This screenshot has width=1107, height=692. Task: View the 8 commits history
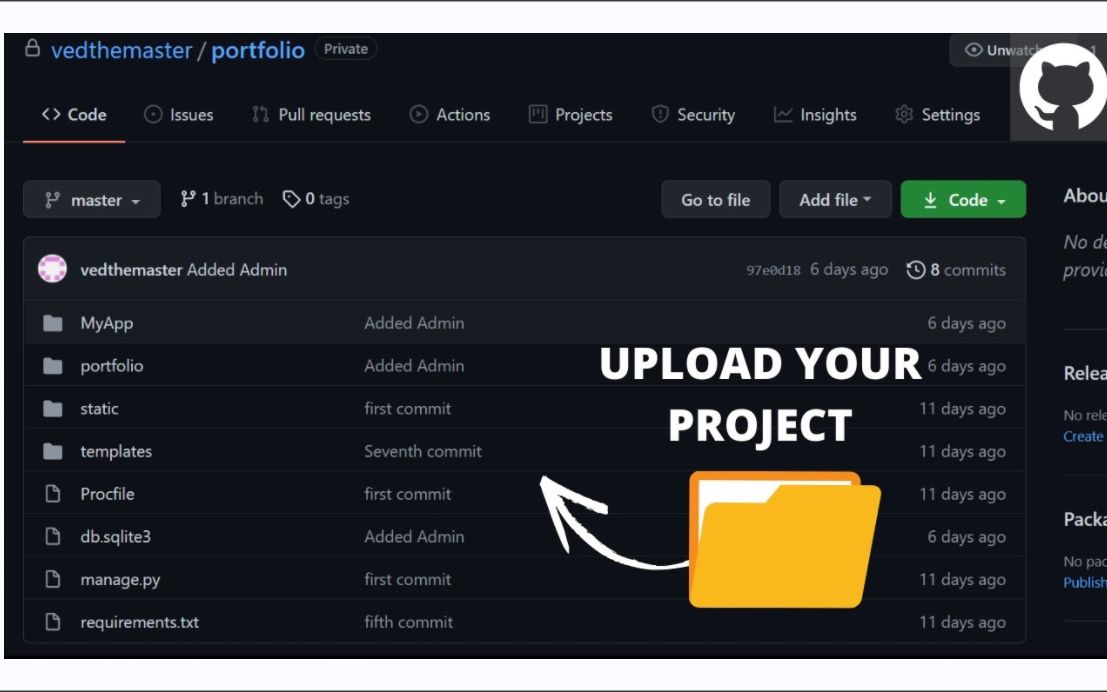(956, 270)
